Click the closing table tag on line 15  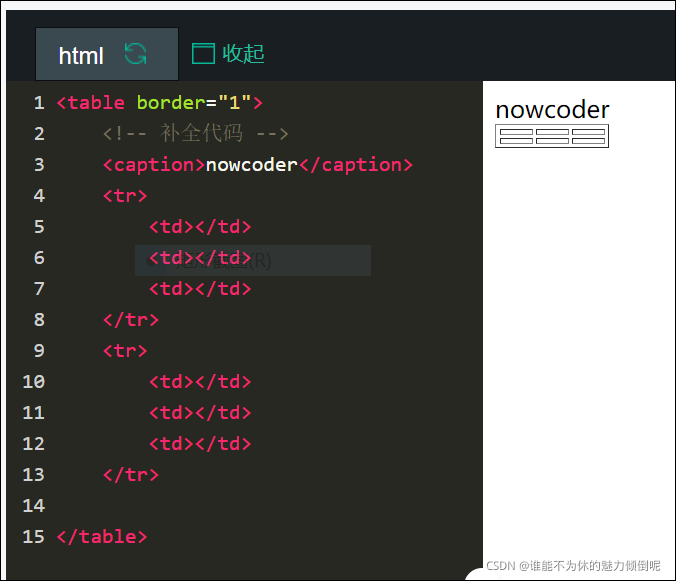point(102,537)
